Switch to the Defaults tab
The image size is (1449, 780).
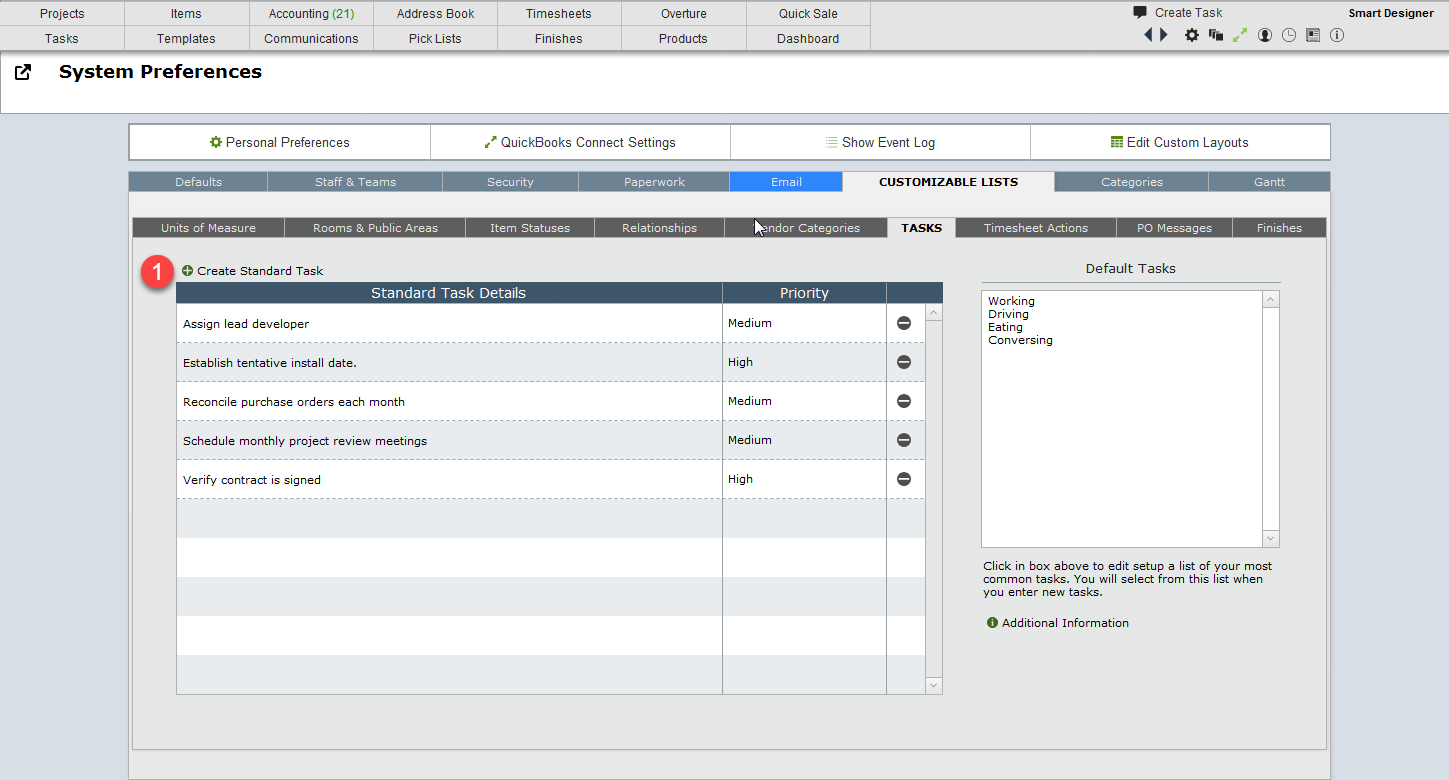point(198,182)
